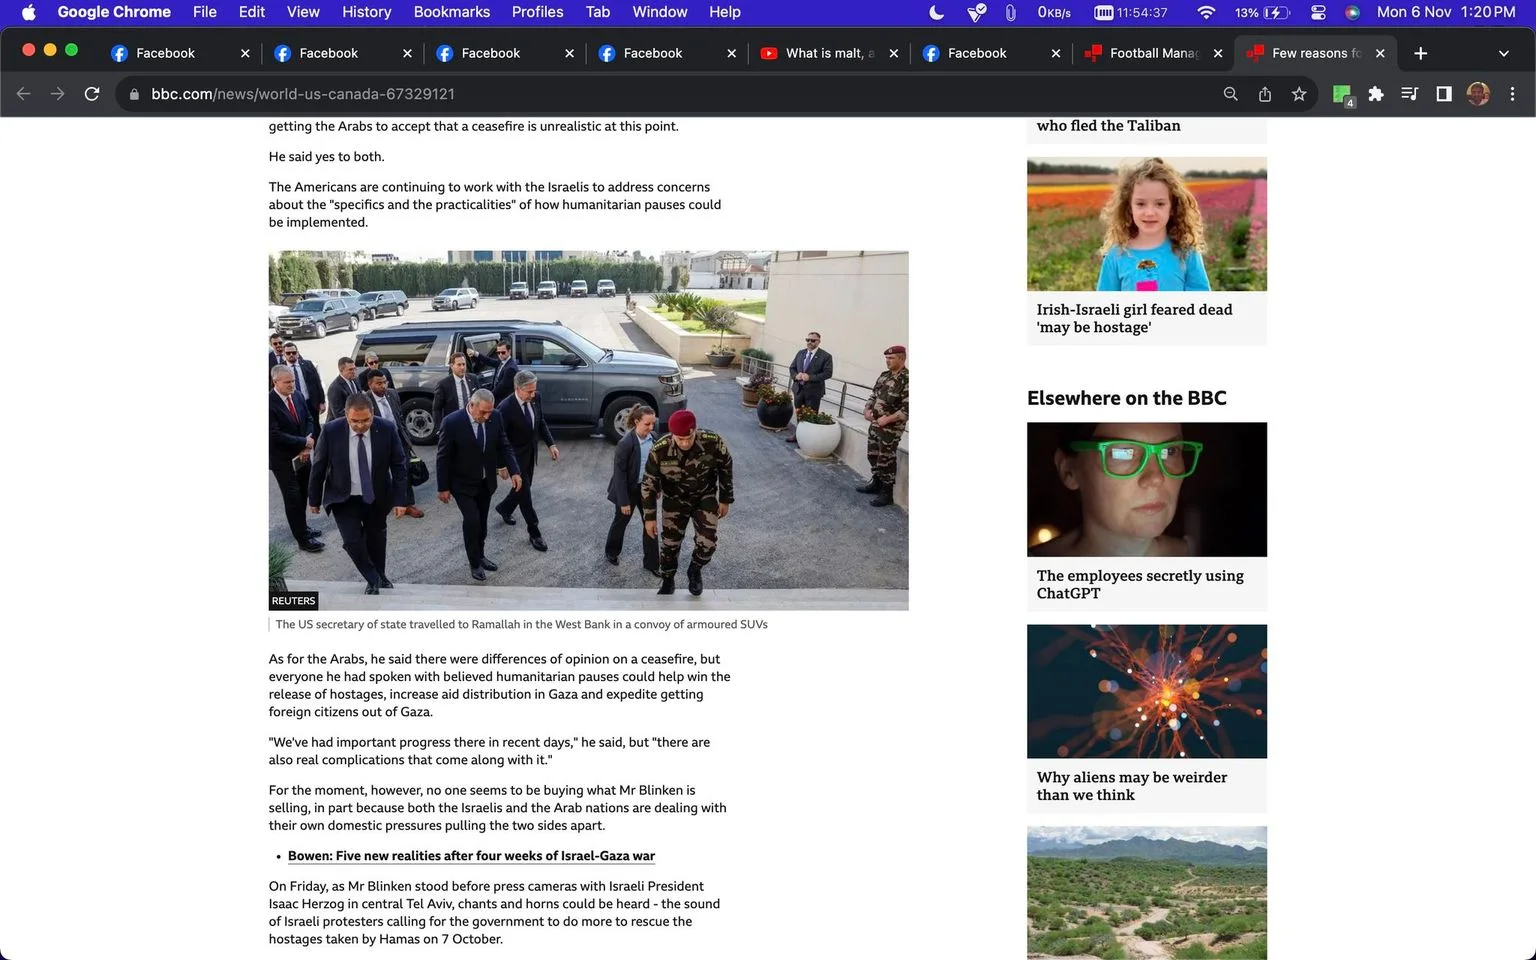Open 'The employees secretly using ChatGPT' story

[1140, 584]
